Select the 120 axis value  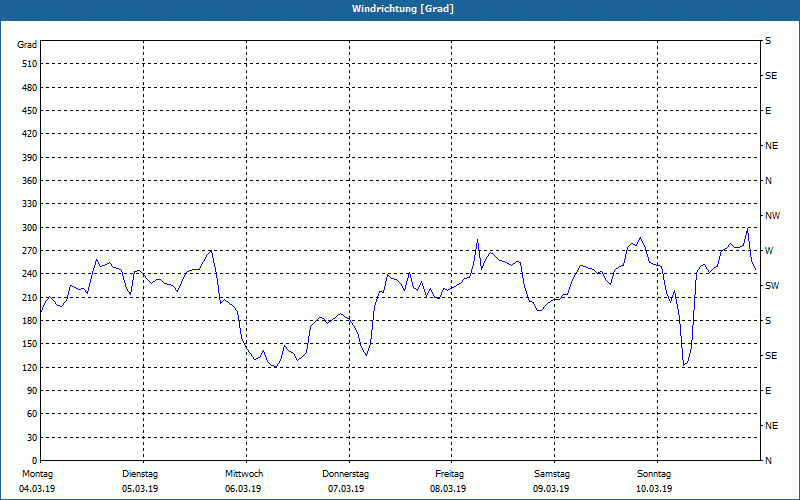click(x=30, y=367)
